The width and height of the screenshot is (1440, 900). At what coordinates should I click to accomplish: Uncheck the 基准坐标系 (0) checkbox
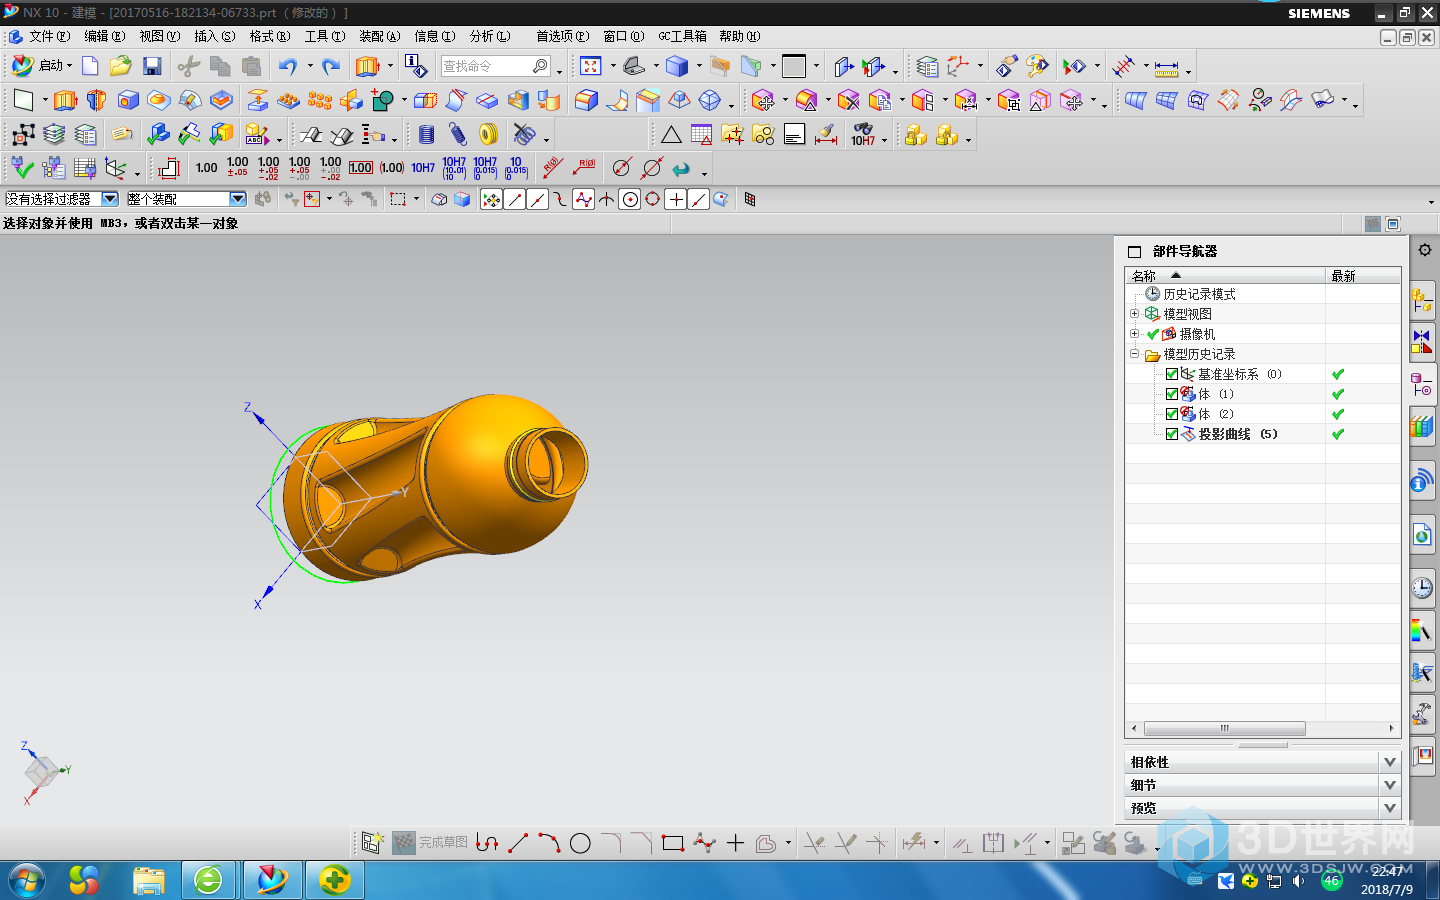[1172, 374]
